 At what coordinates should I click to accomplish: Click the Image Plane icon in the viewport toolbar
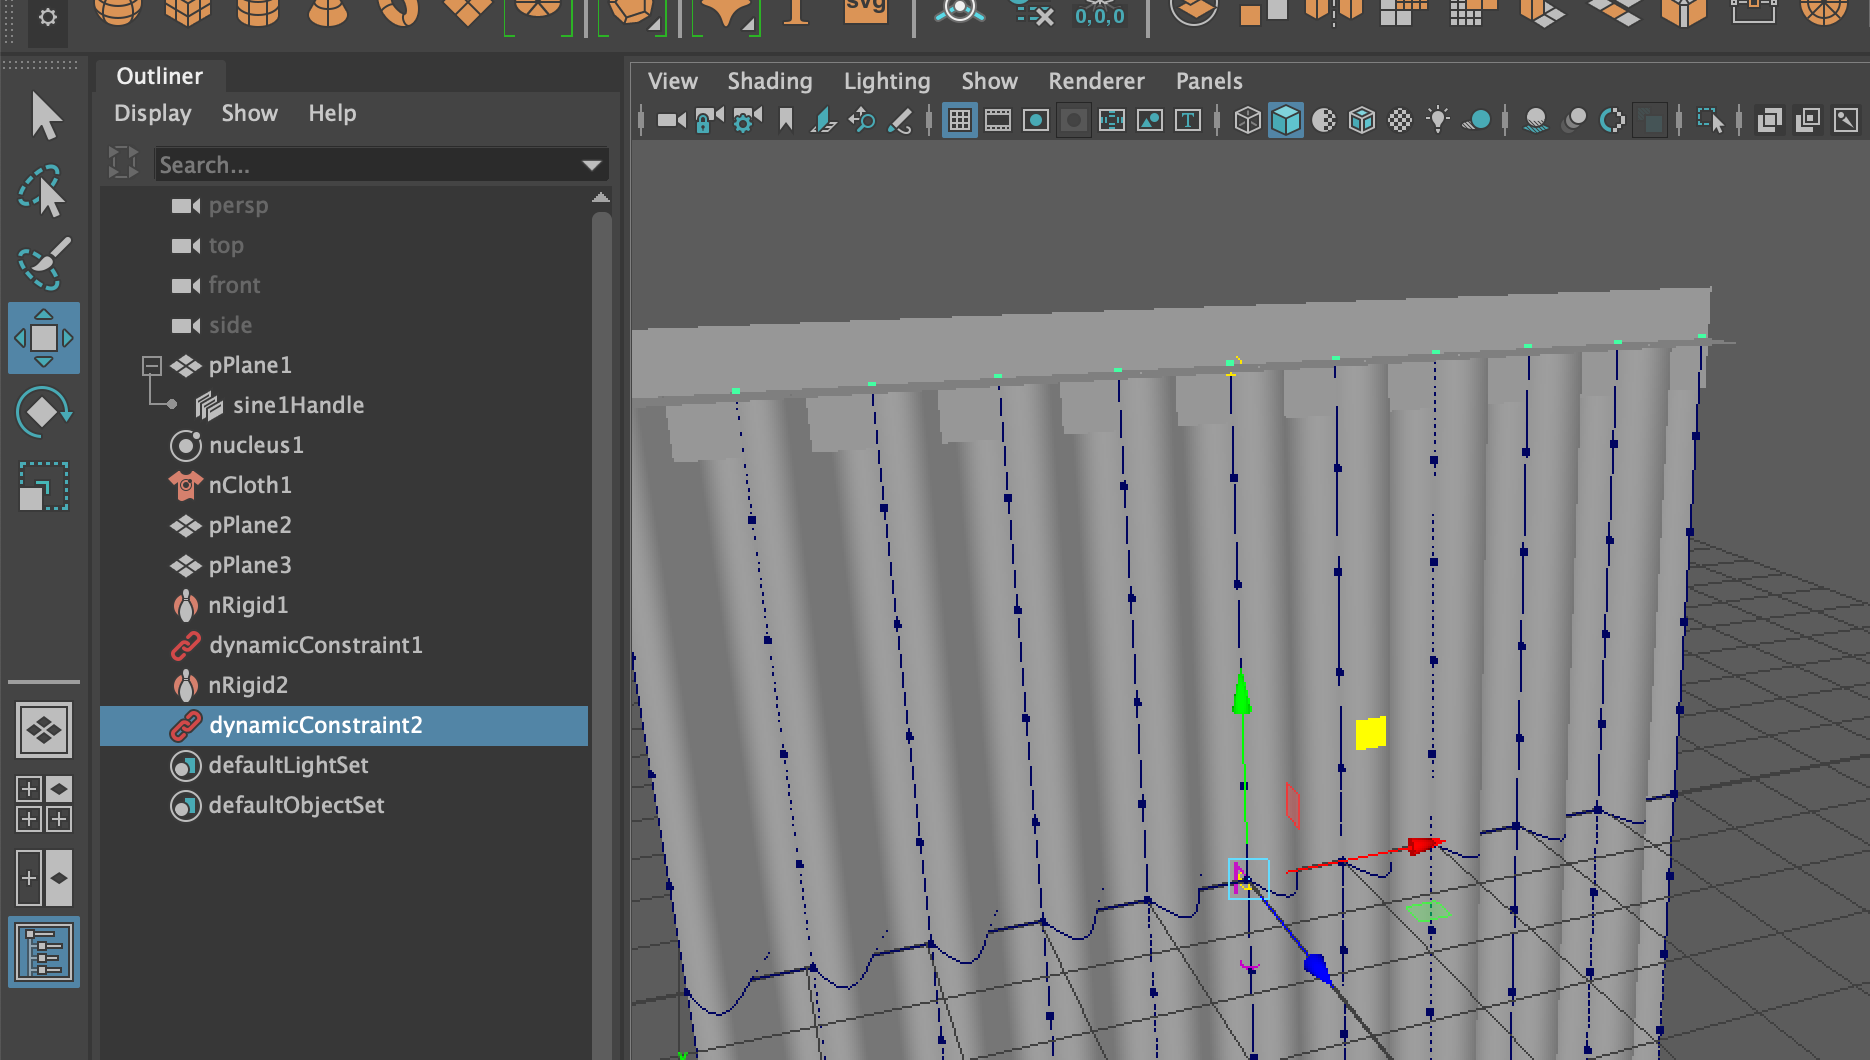pyautogui.click(x=823, y=121)
